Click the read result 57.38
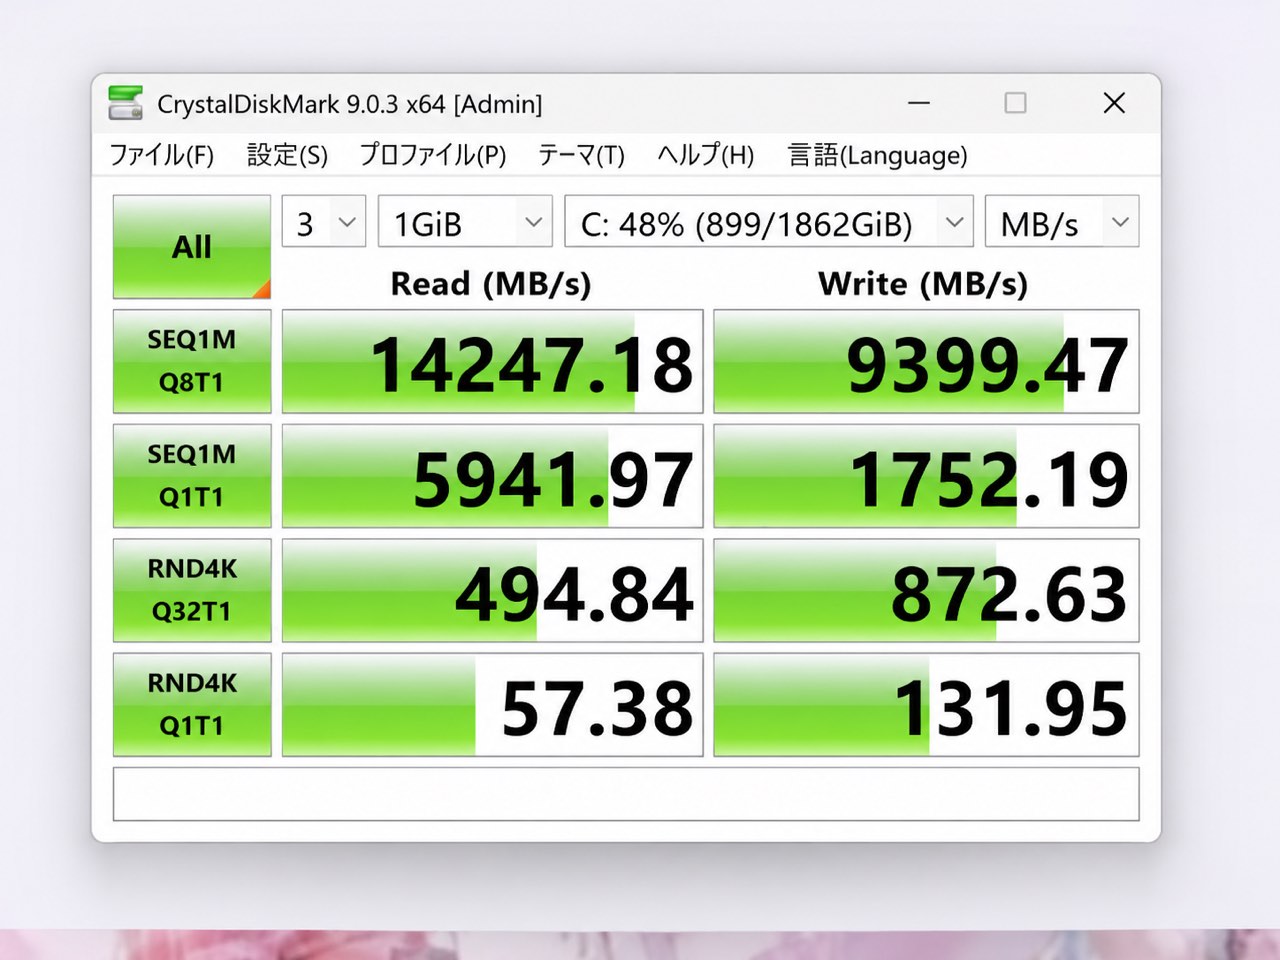 493,704
